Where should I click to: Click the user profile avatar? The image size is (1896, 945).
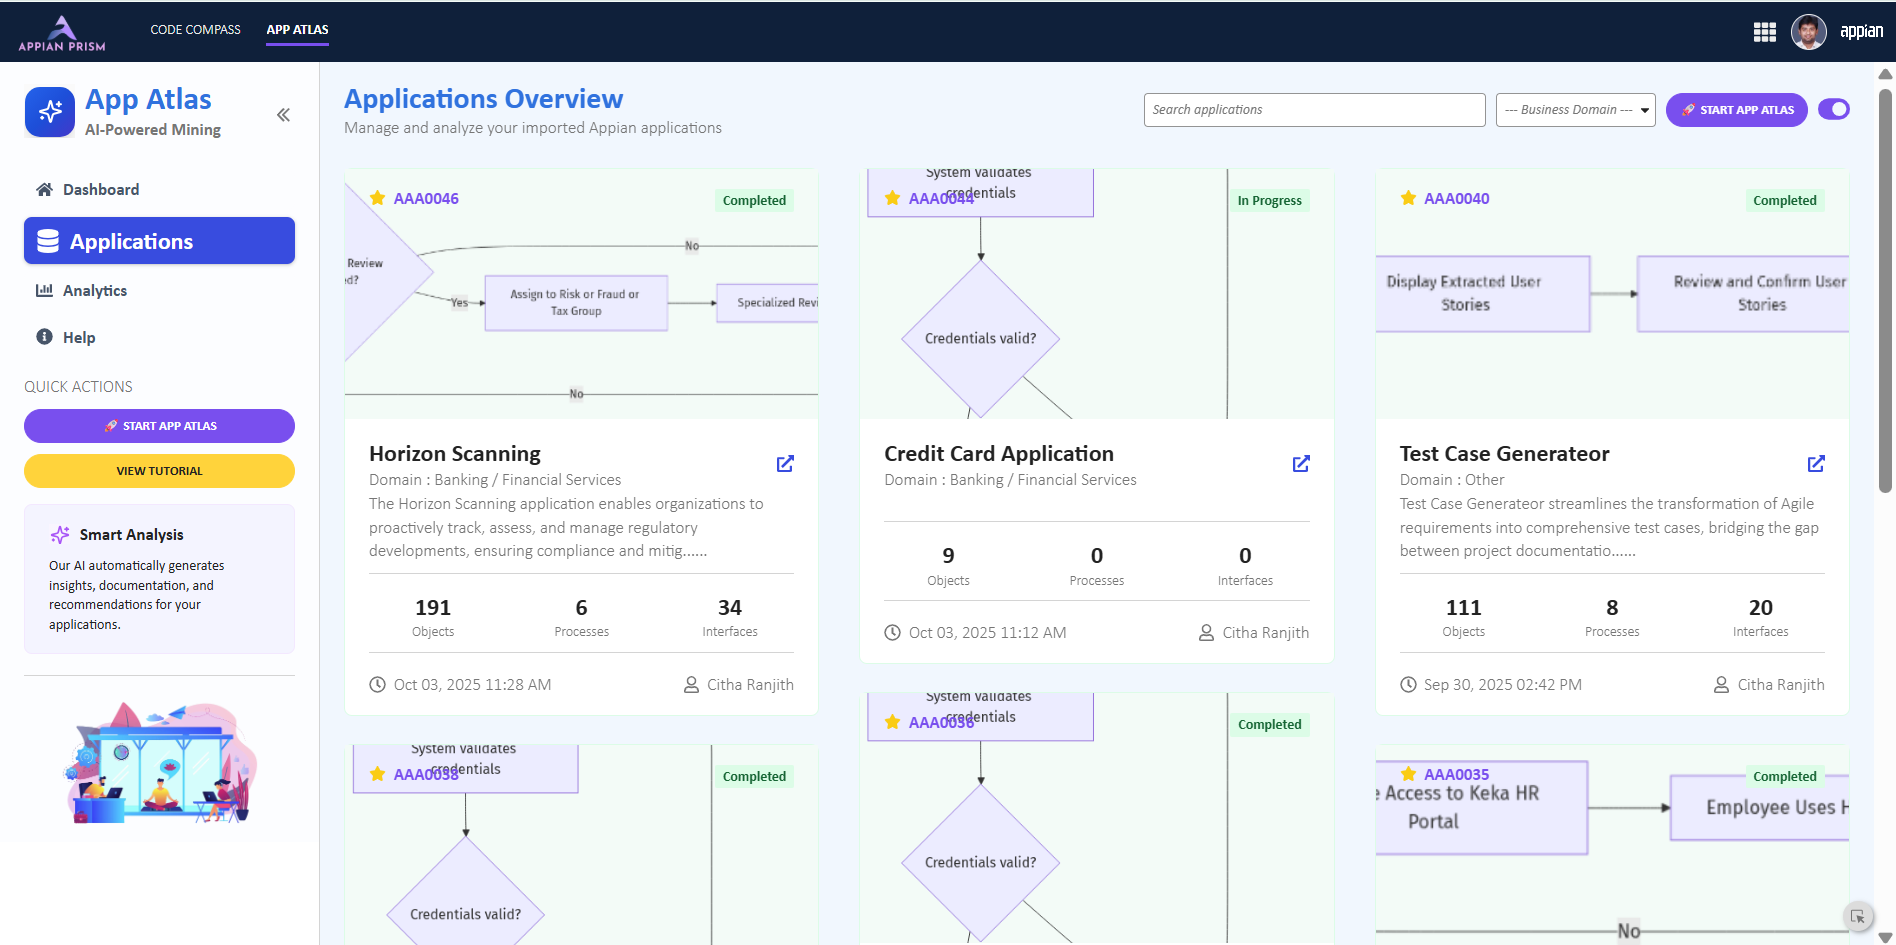click(x=1808, y=32)
